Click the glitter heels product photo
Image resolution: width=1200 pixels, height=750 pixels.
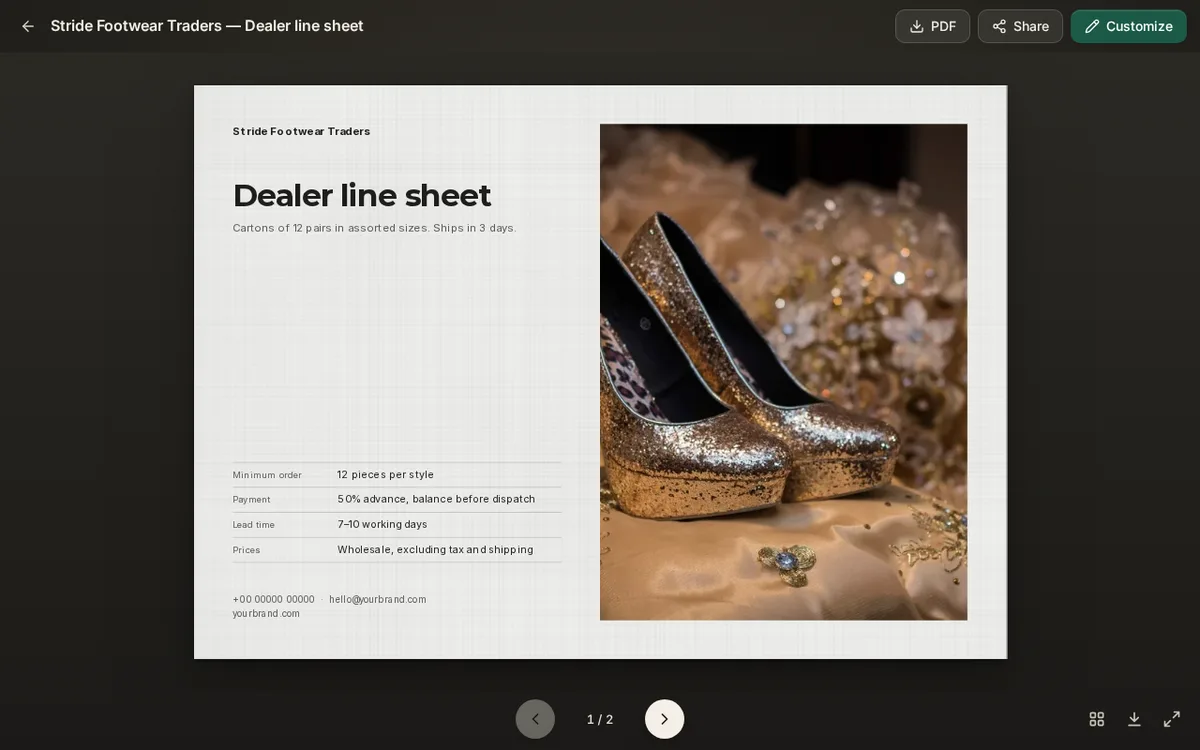pyautogui.click(x=783, y=372)
